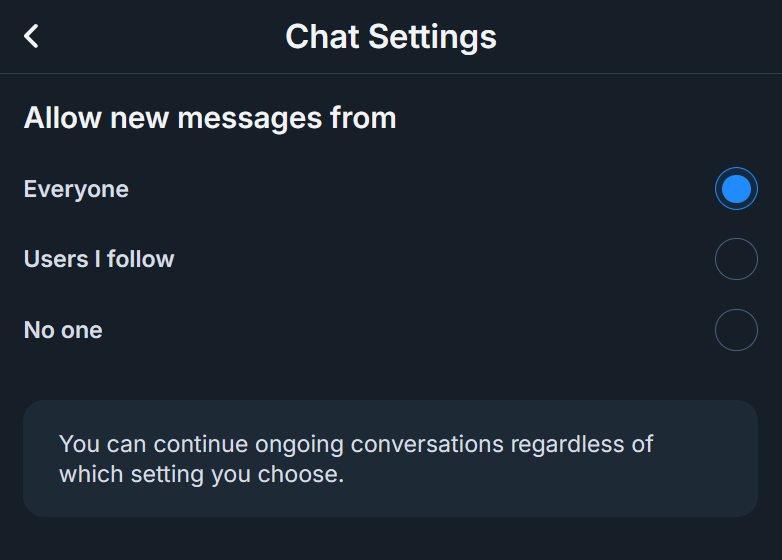The image size is (782, 560).
Task: Click the Chat Settings title
Action: pyautogui.click(x=391, y=37)
